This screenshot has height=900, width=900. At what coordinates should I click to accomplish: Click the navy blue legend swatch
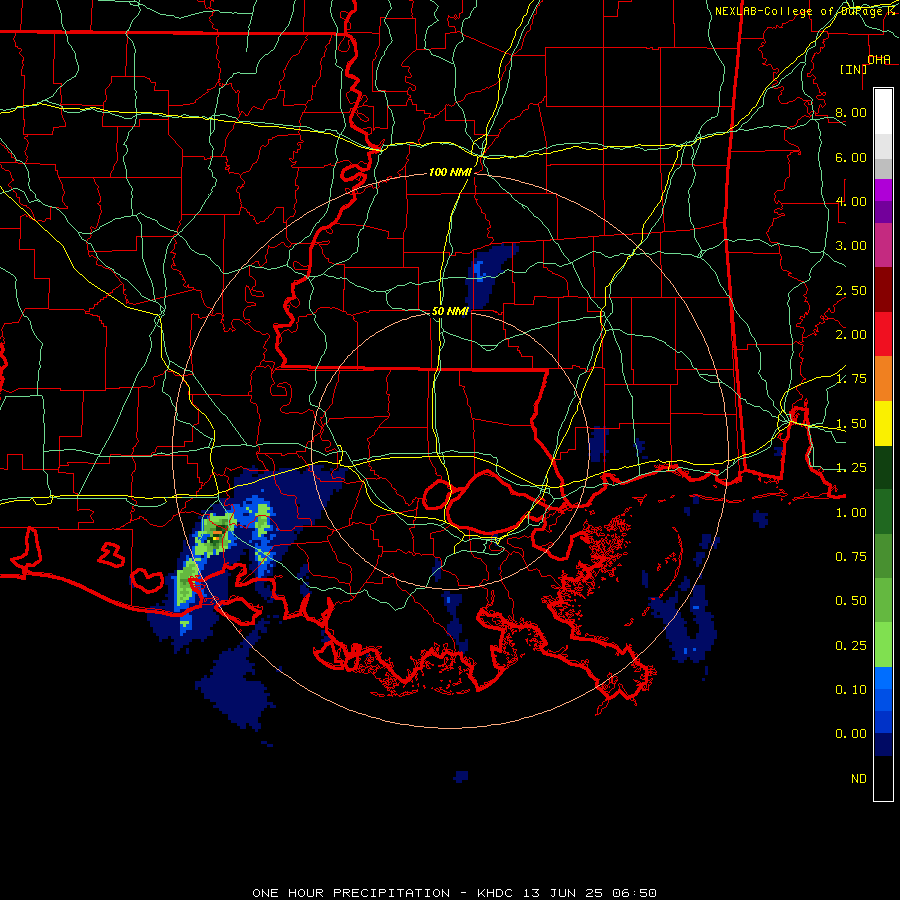coord(883,745)
